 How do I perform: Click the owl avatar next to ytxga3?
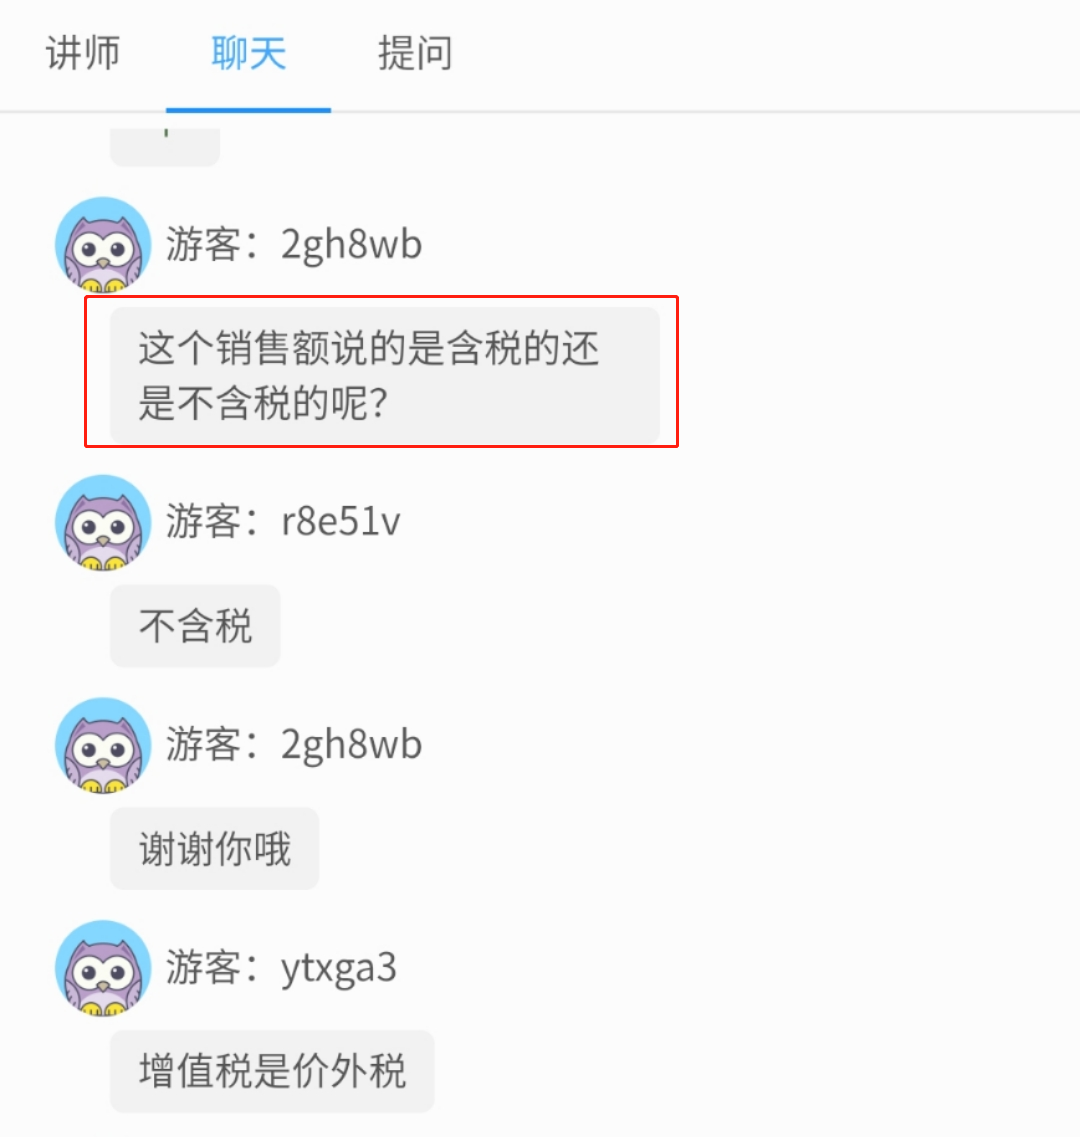[x=103, y=968]
